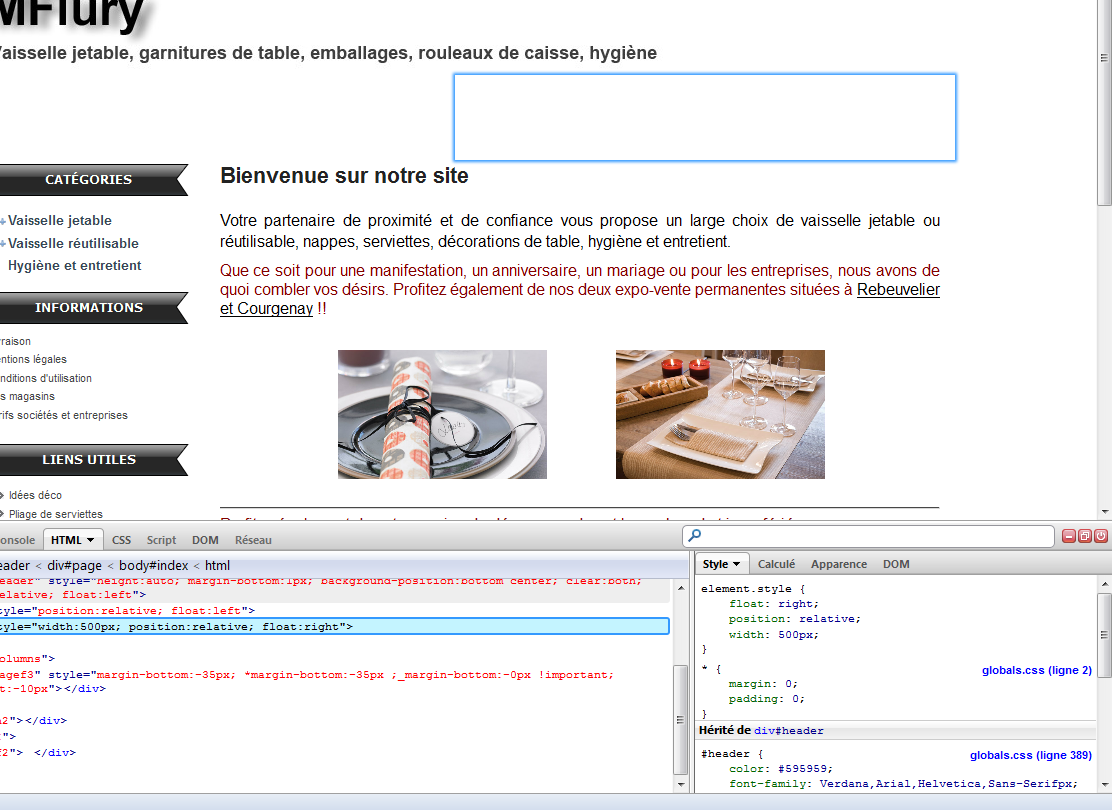The width and height of the screenshot is (1112, 810).
Task: Edit the padding: 0 rule value
Action: pyautogui.click(x=798, y=699)
